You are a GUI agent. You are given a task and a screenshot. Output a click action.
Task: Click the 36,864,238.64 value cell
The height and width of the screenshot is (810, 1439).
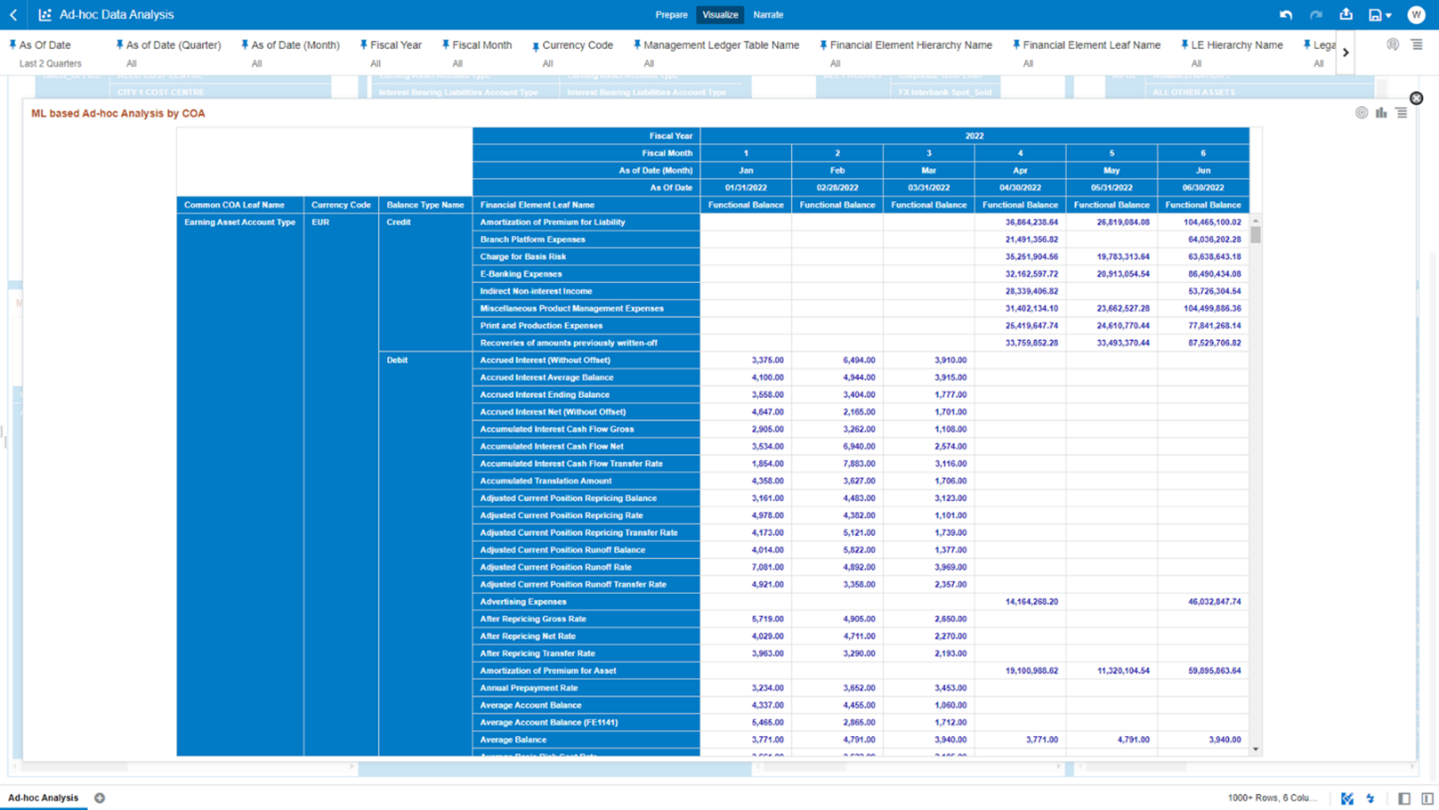(1020, 222)
